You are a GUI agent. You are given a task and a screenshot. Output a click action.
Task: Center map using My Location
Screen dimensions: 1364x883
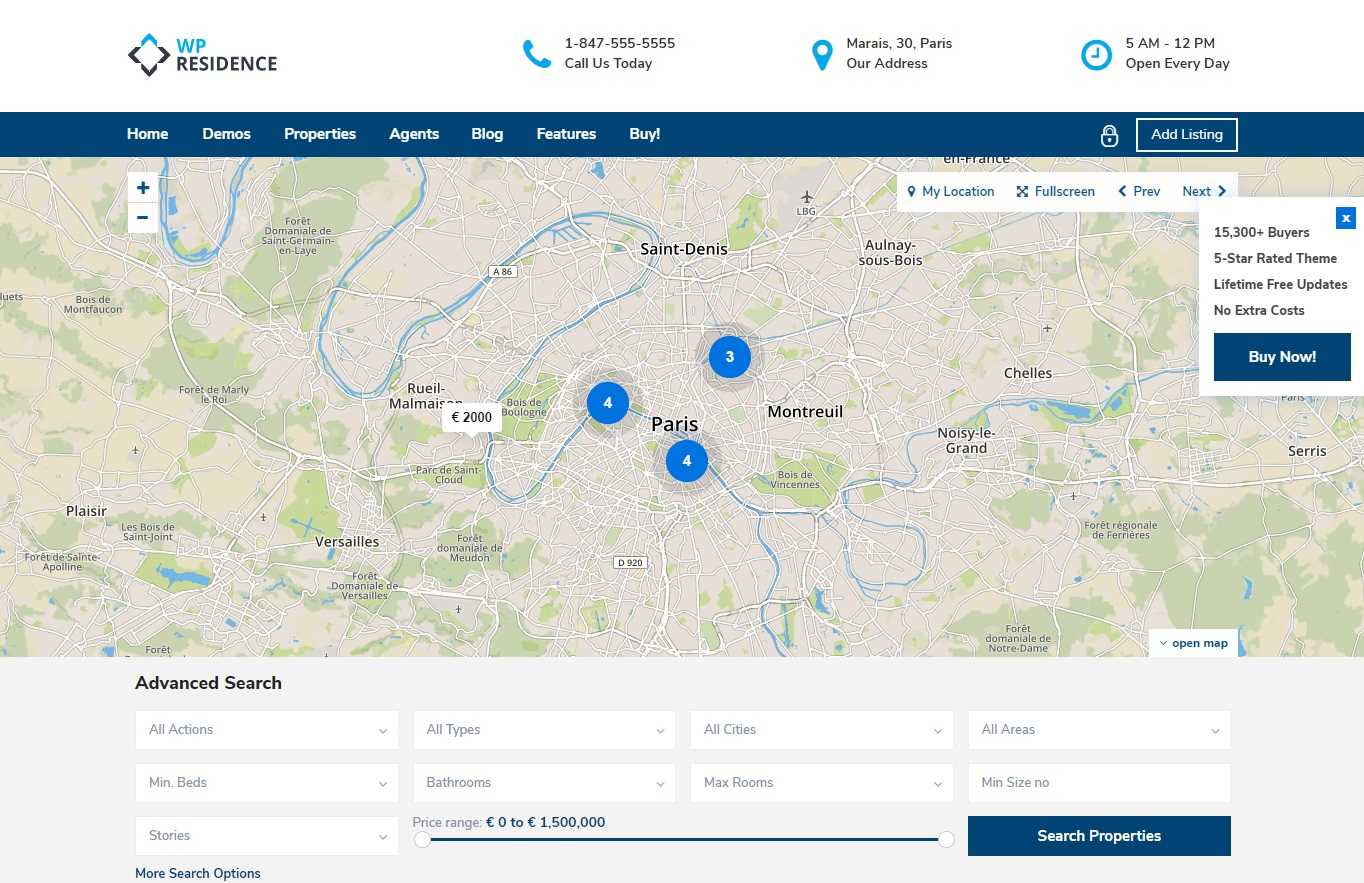950,191
